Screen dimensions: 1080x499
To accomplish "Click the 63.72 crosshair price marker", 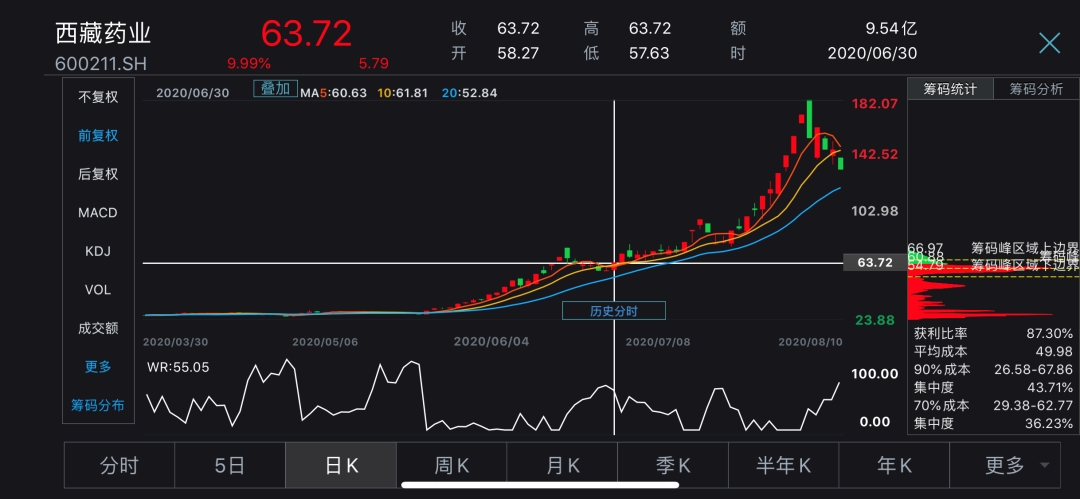I will tap(875, 263).
